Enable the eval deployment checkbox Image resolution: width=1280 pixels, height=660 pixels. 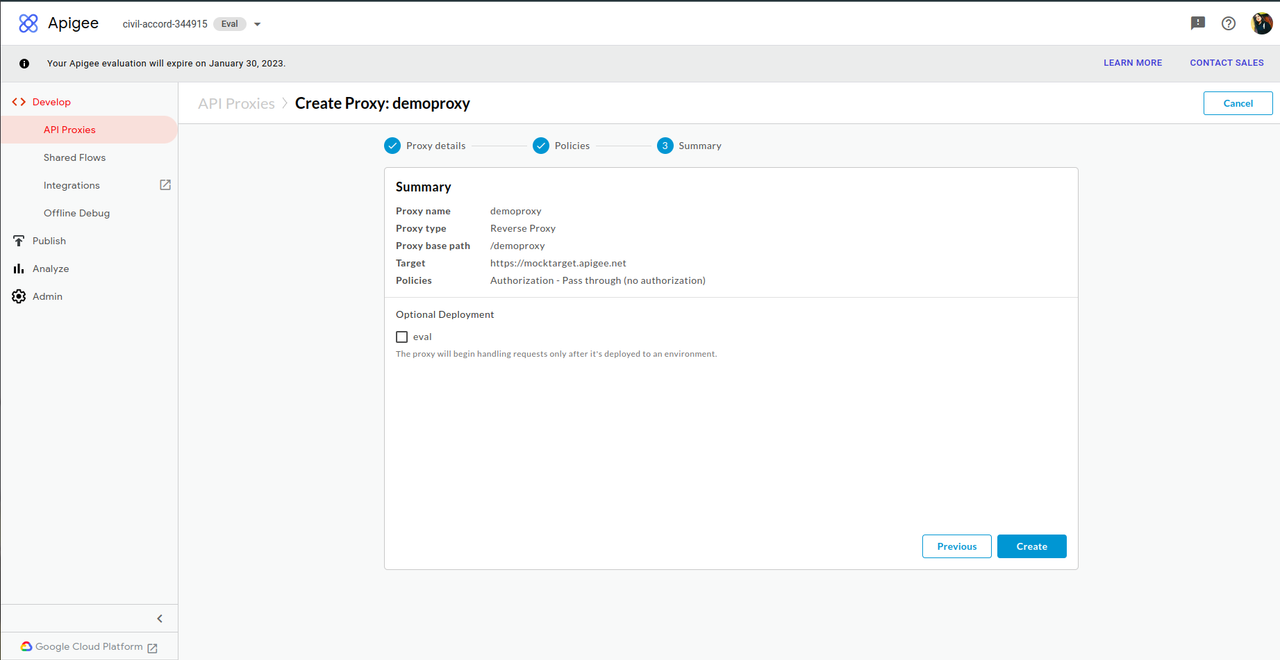tap(402, 337)
